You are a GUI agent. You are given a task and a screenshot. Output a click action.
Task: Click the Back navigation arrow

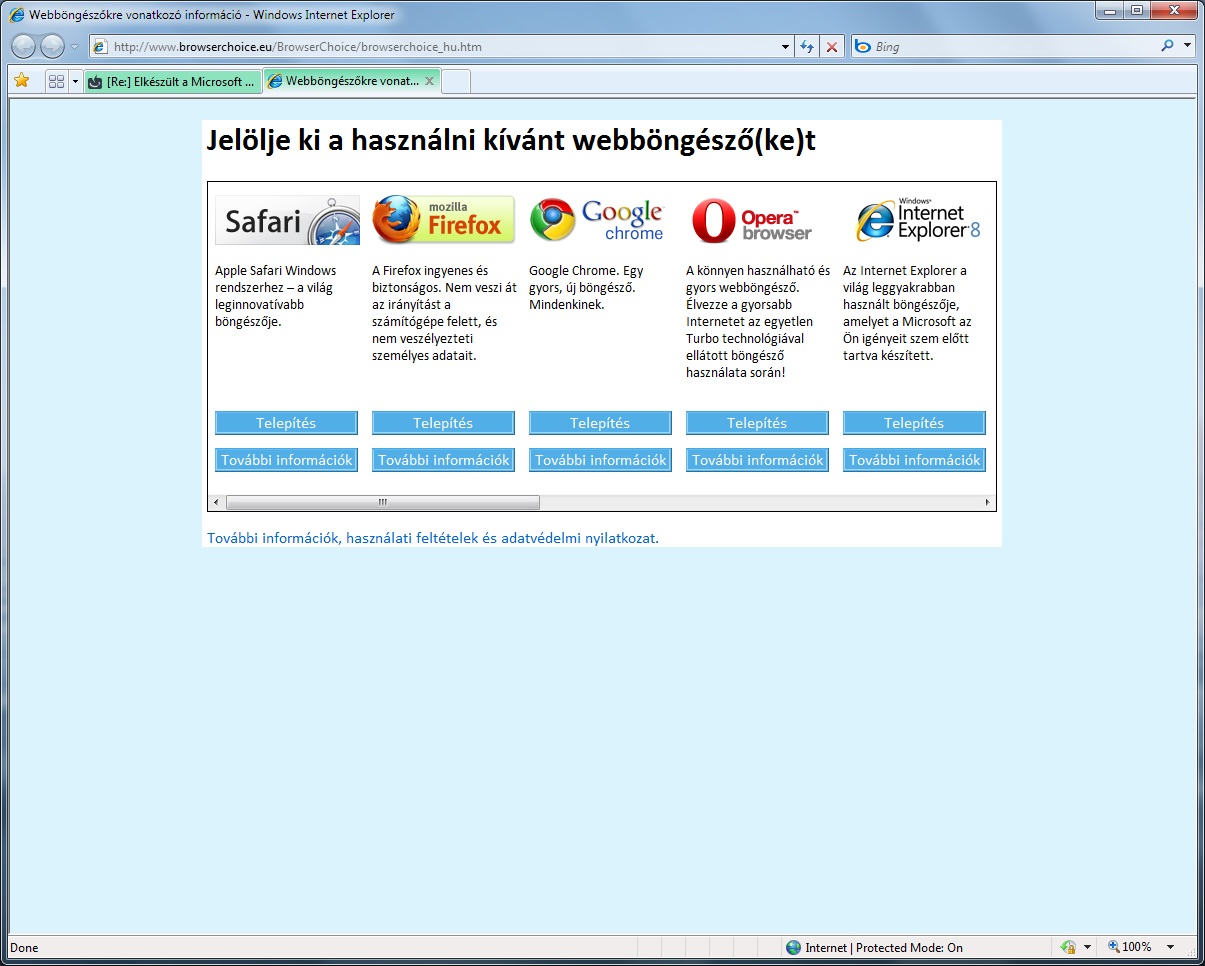click(24, 46)
